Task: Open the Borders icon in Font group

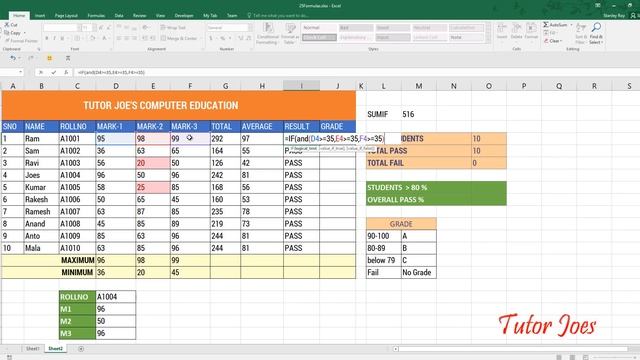Action: [x=77, y=38]
